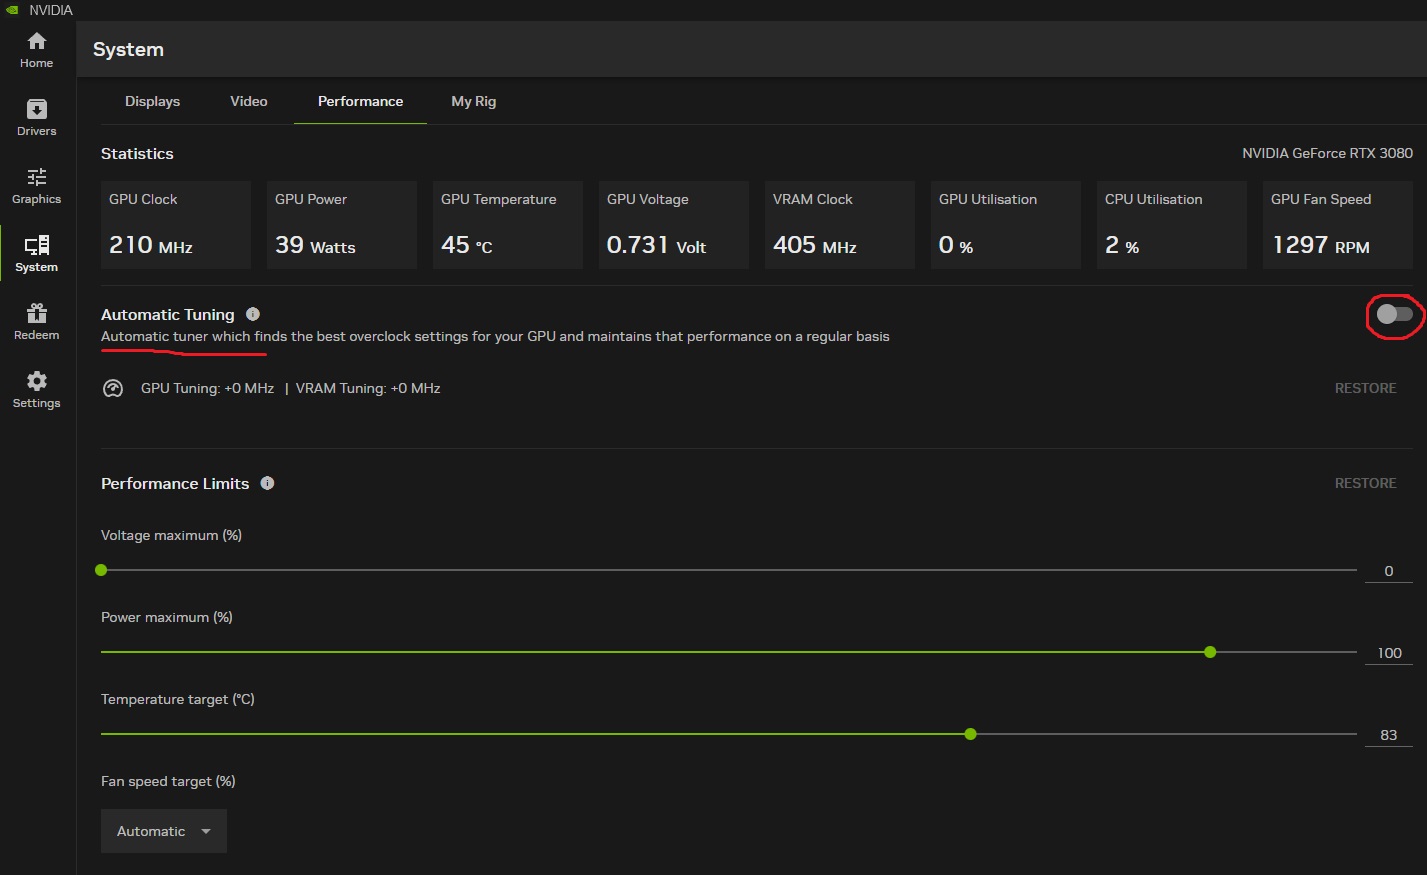The image size is (1427, 875).
Task: Go to Home in the sidebar
Action: pyautogui.click(x=37, y=50)
